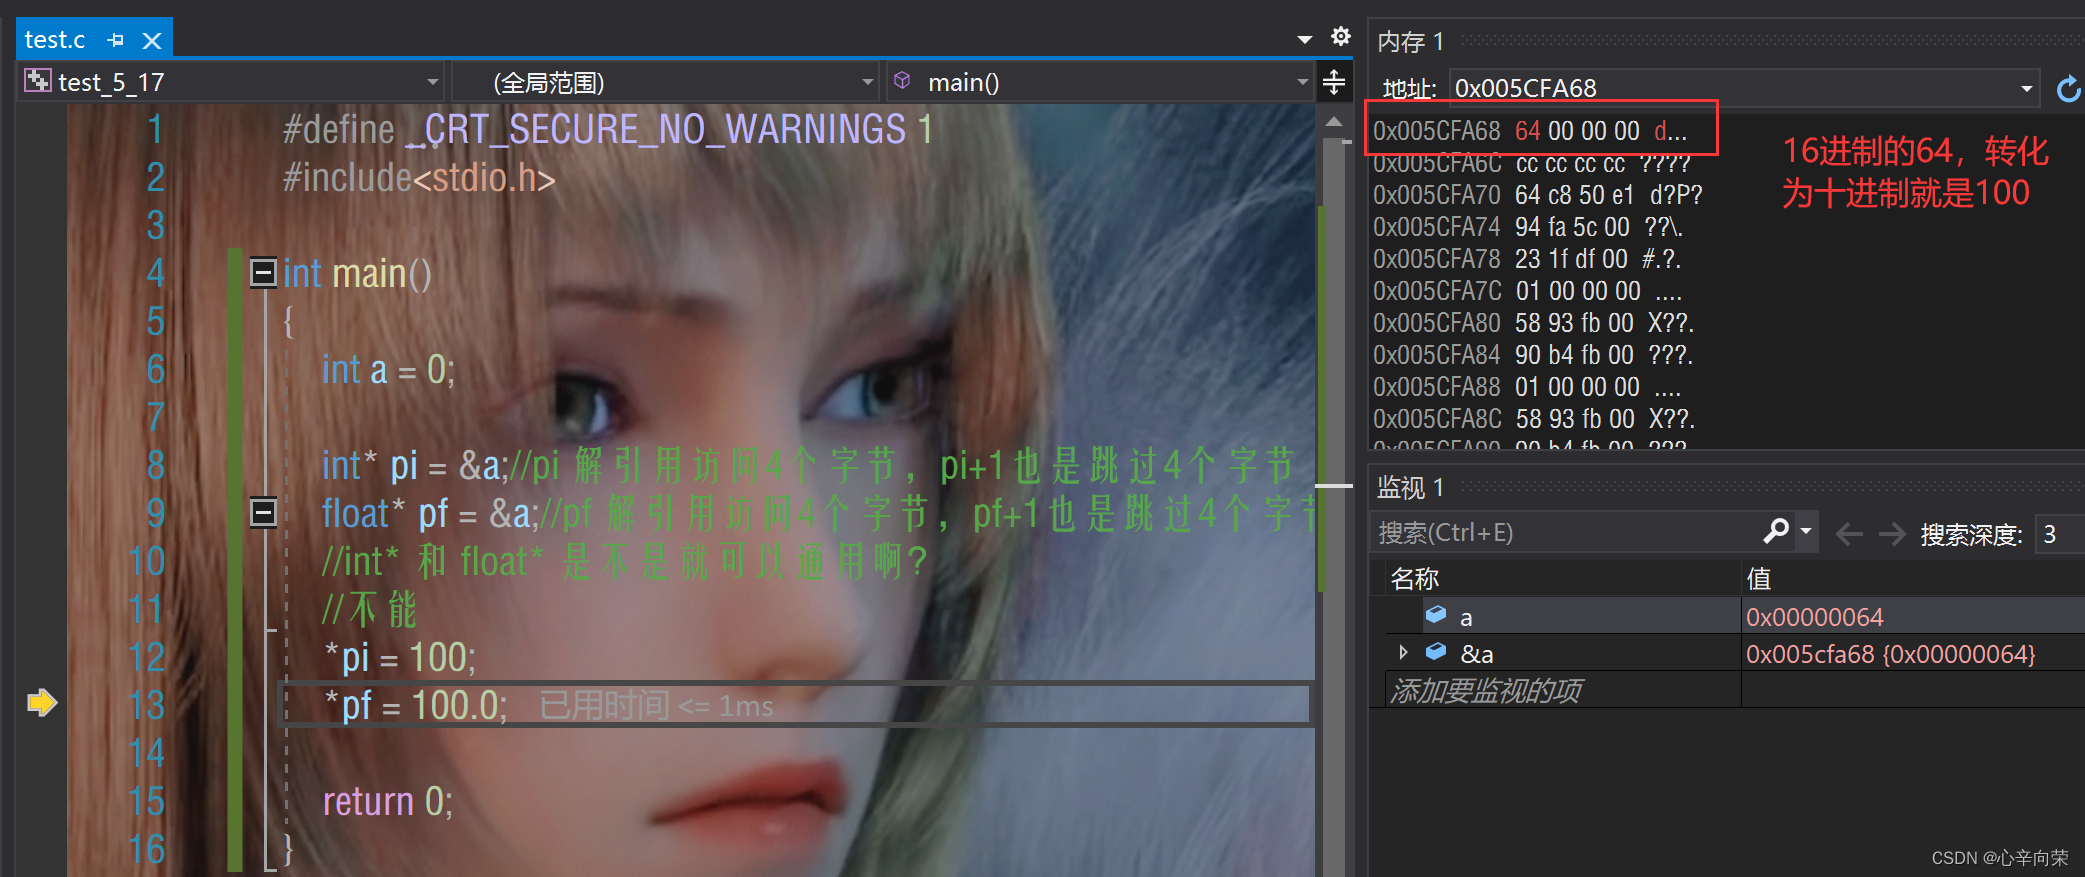Expand the &a watch entry
2085x877 pixels.
point(1403,653)
